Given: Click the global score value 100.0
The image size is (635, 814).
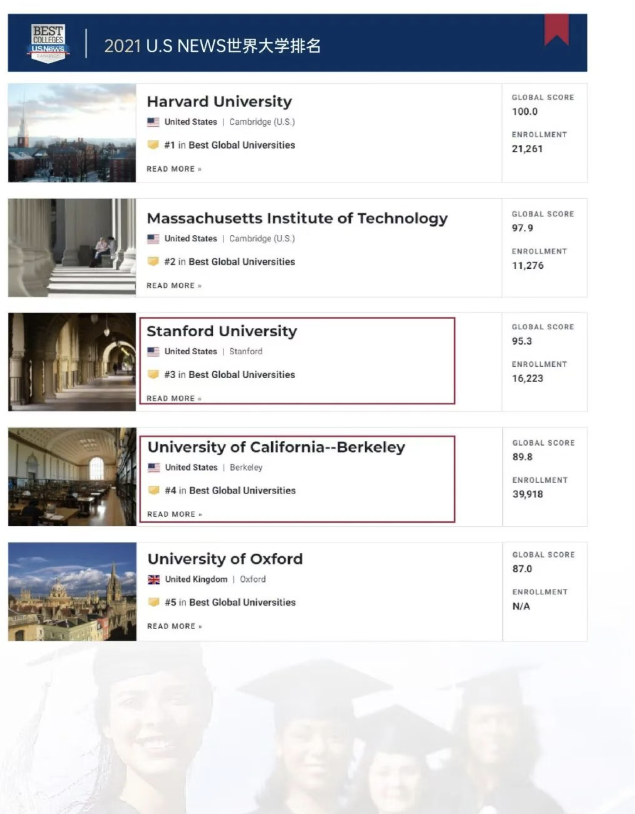Looking at the screenshot, I should (524, 112).
